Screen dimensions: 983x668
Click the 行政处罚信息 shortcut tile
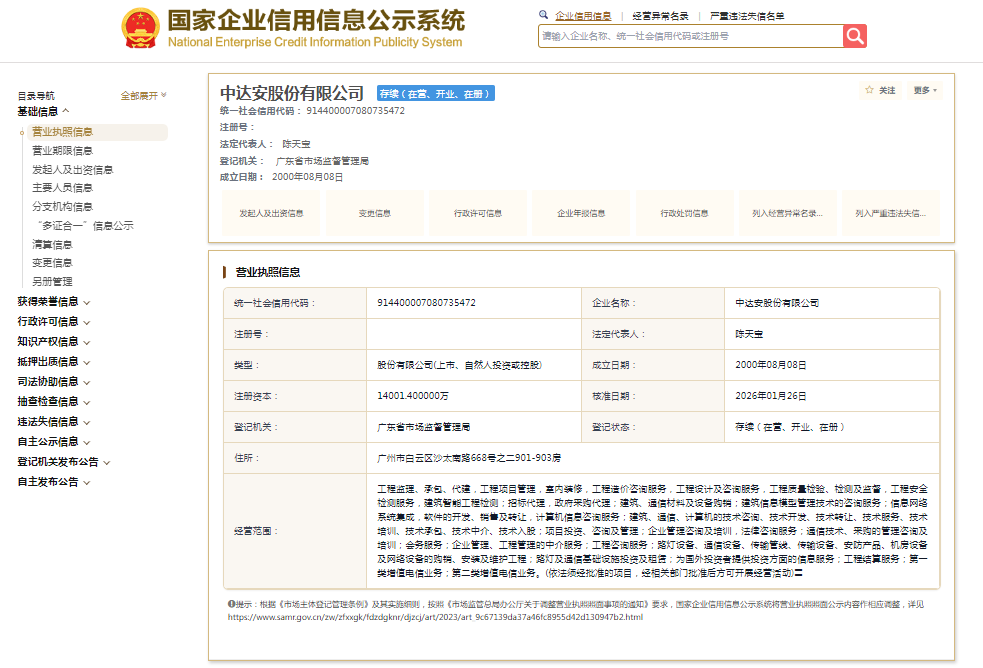point(684,213)
